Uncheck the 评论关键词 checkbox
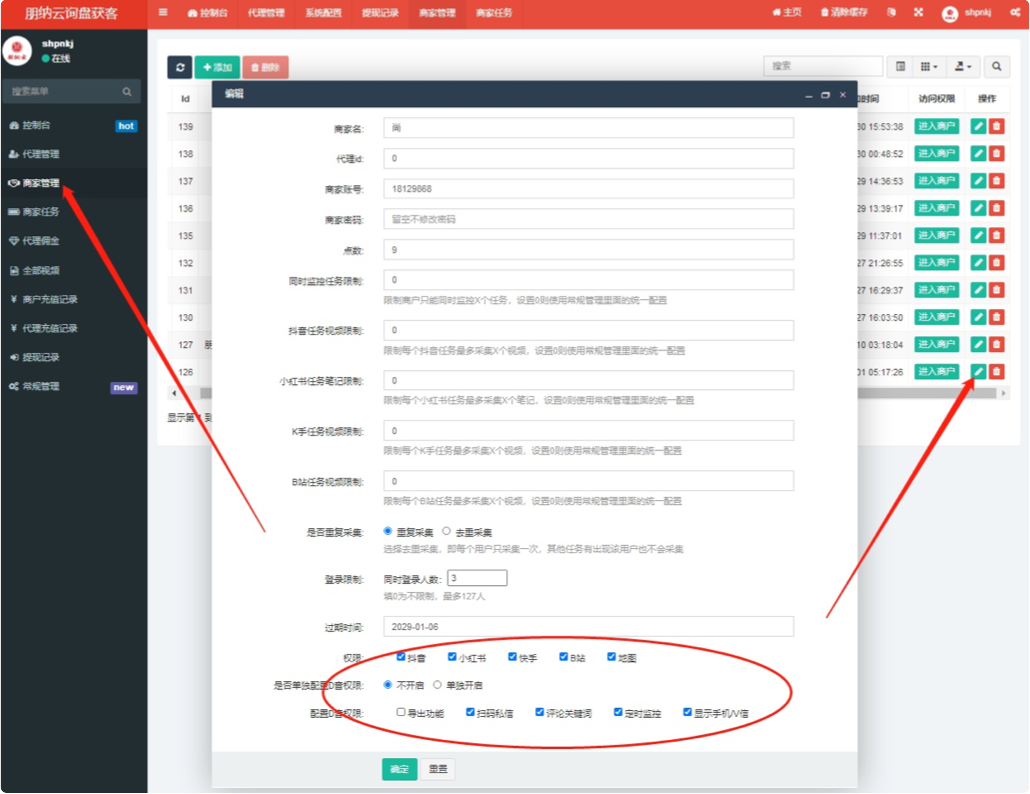The image size is (1030, 794). [x=540, y=712]
